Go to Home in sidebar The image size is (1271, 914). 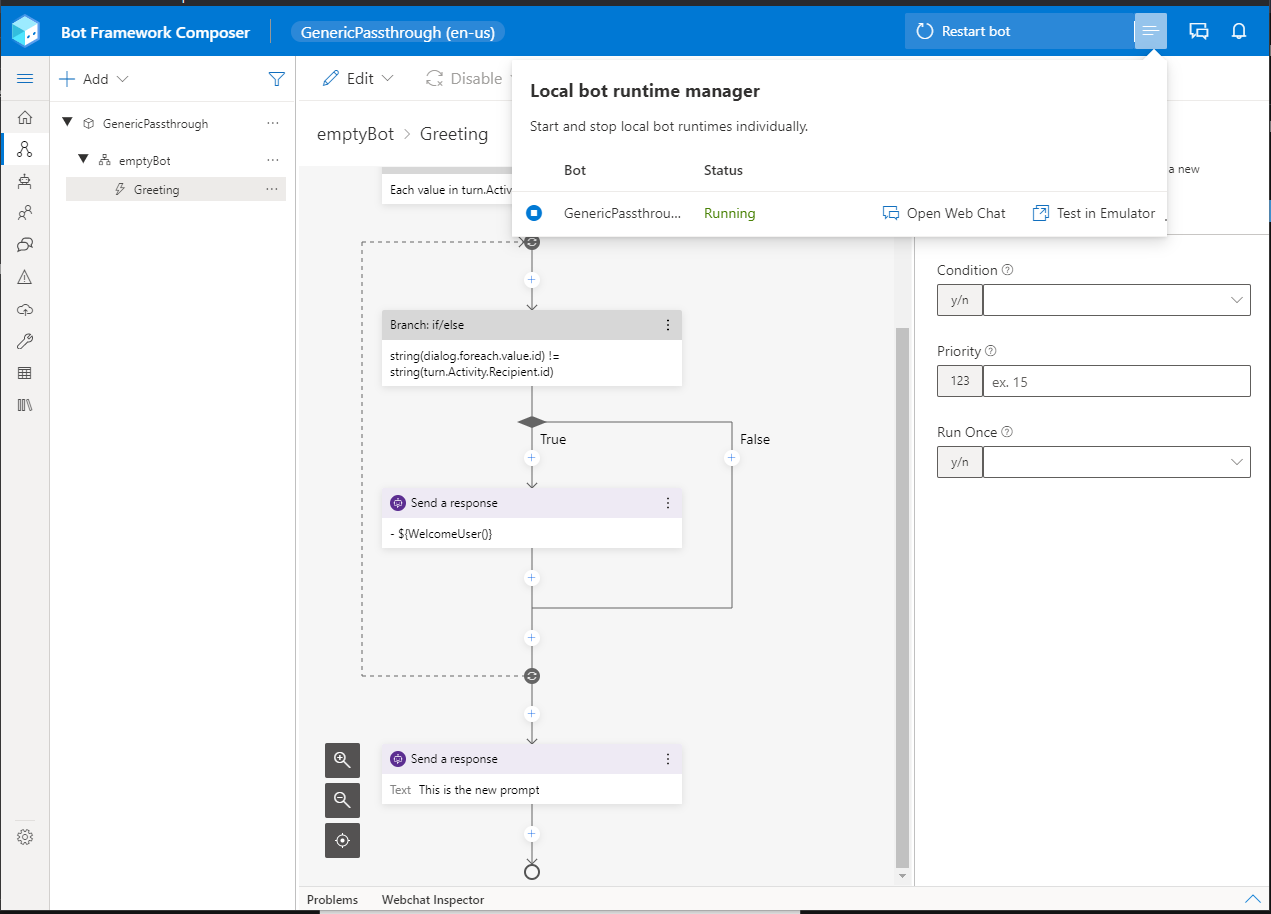pos(25,117)
